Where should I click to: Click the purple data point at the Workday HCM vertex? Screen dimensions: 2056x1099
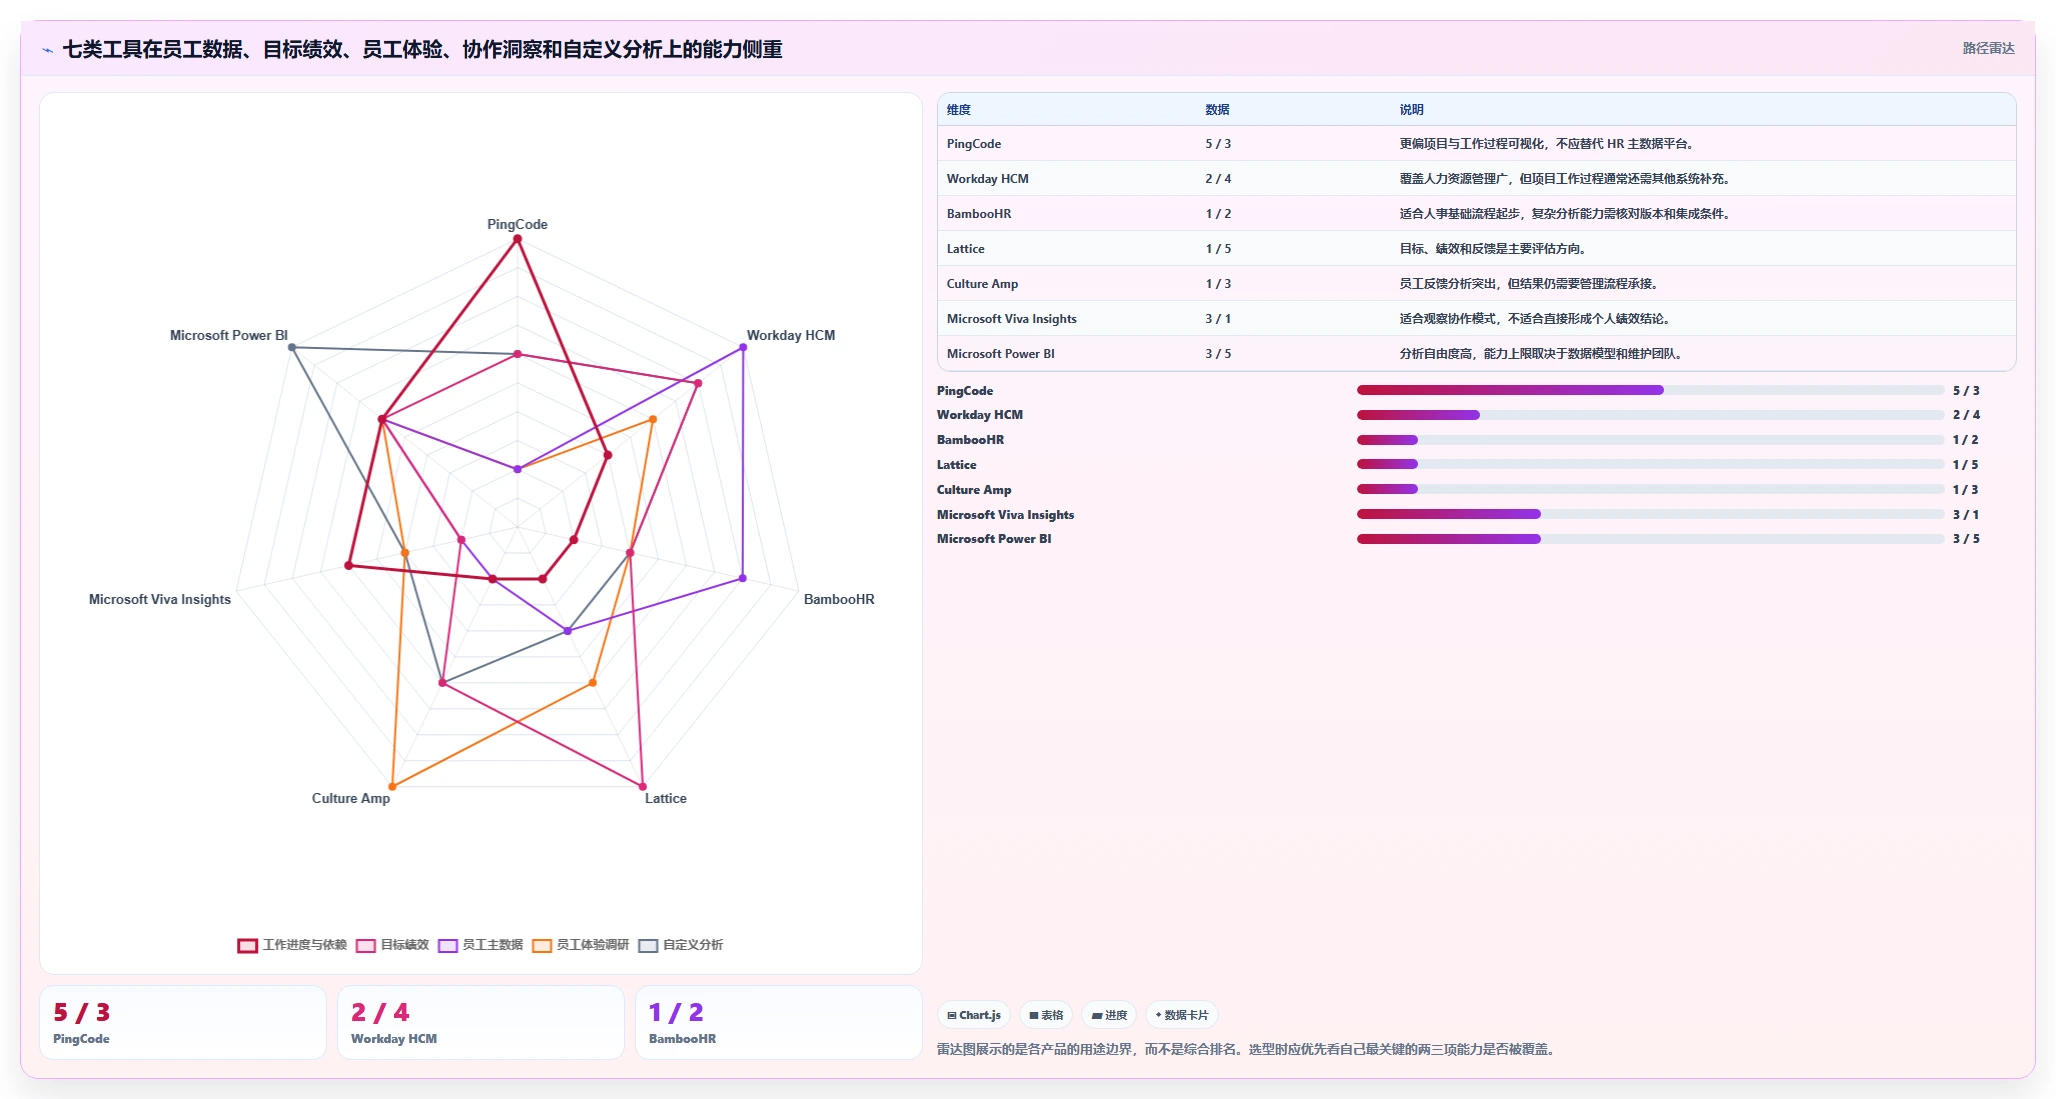click(743, 347)
